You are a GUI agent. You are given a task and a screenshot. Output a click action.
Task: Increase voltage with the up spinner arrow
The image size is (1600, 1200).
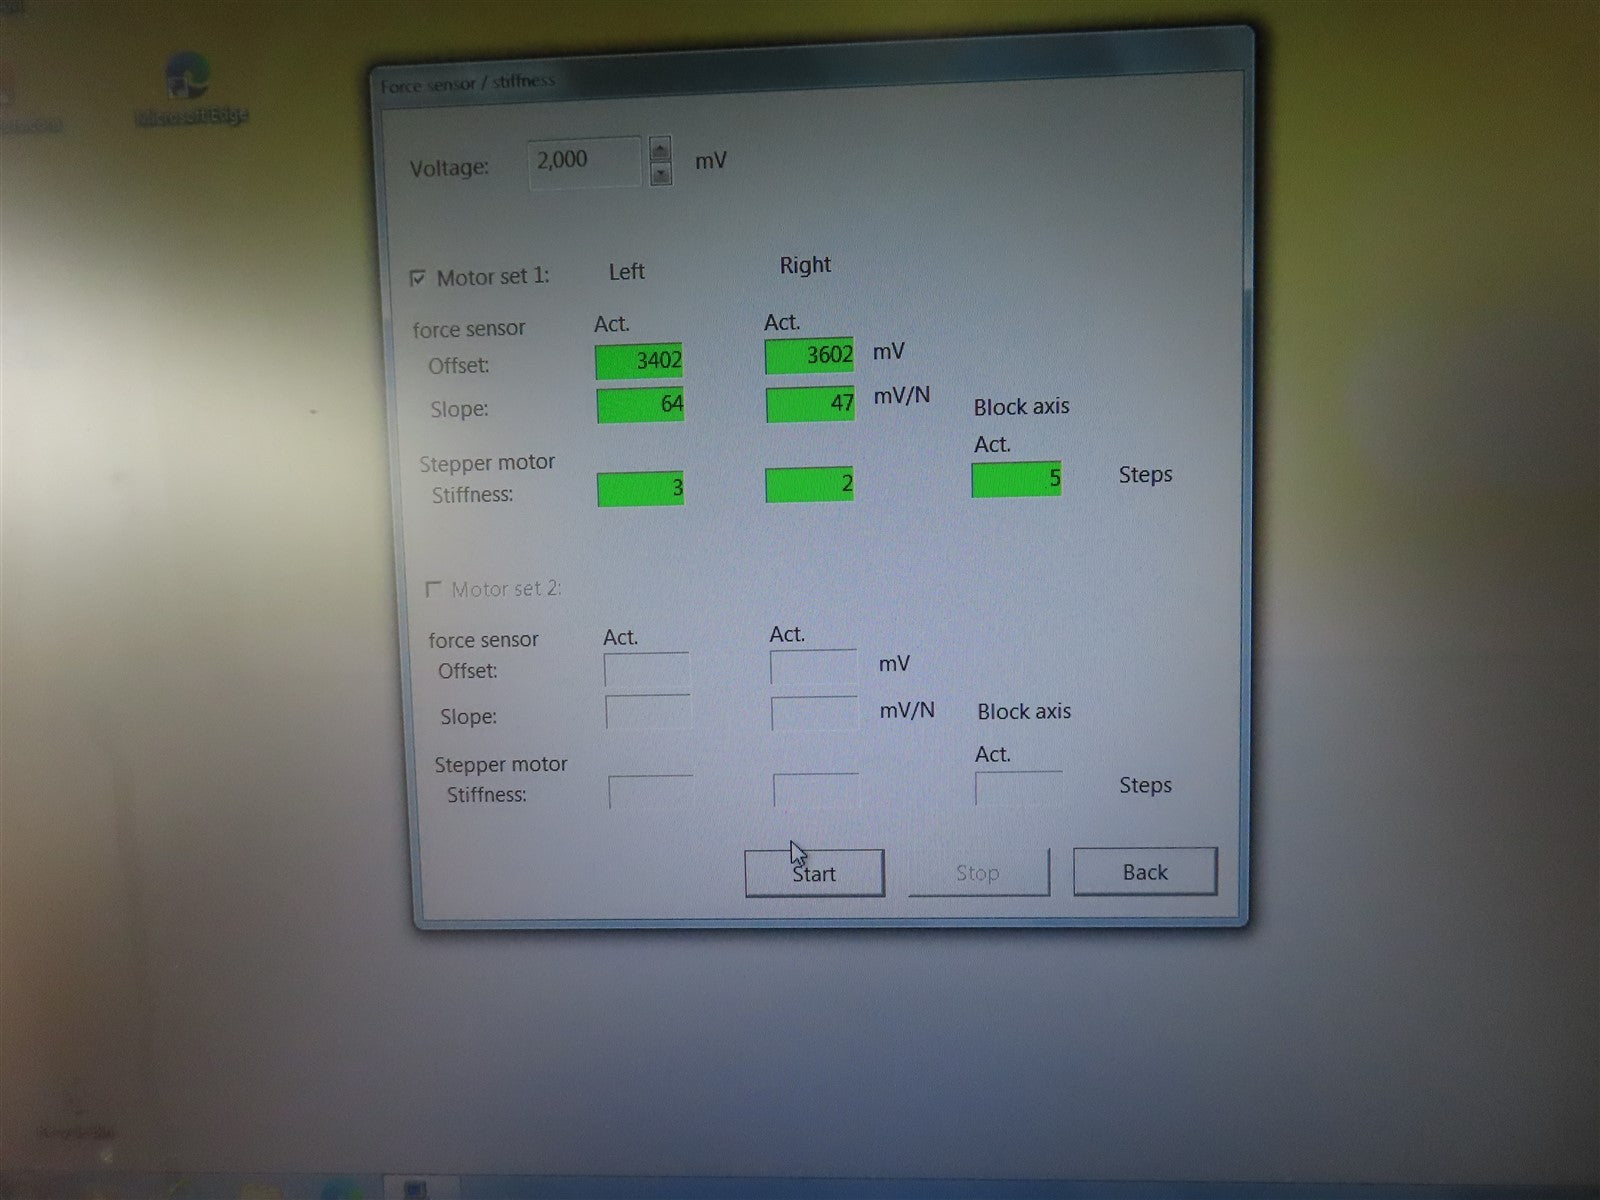(x=660, y=149)
